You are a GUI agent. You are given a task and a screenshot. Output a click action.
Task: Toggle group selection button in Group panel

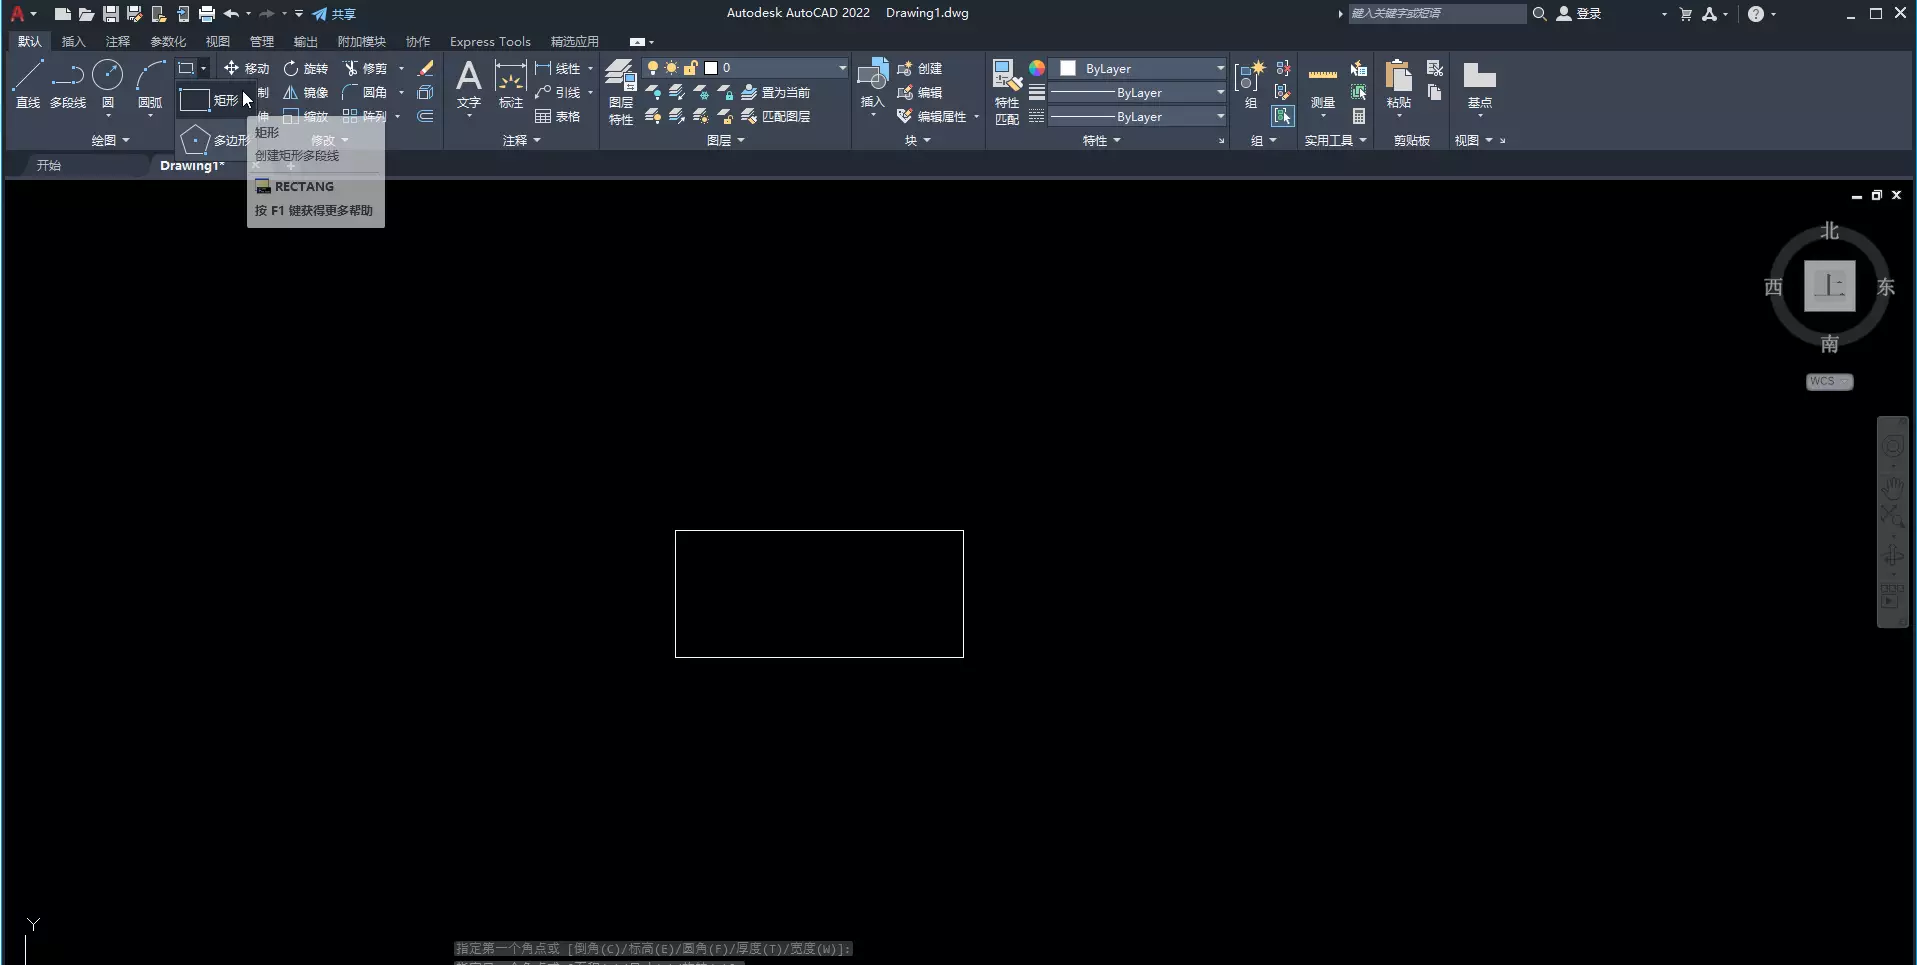[1282, 117]
